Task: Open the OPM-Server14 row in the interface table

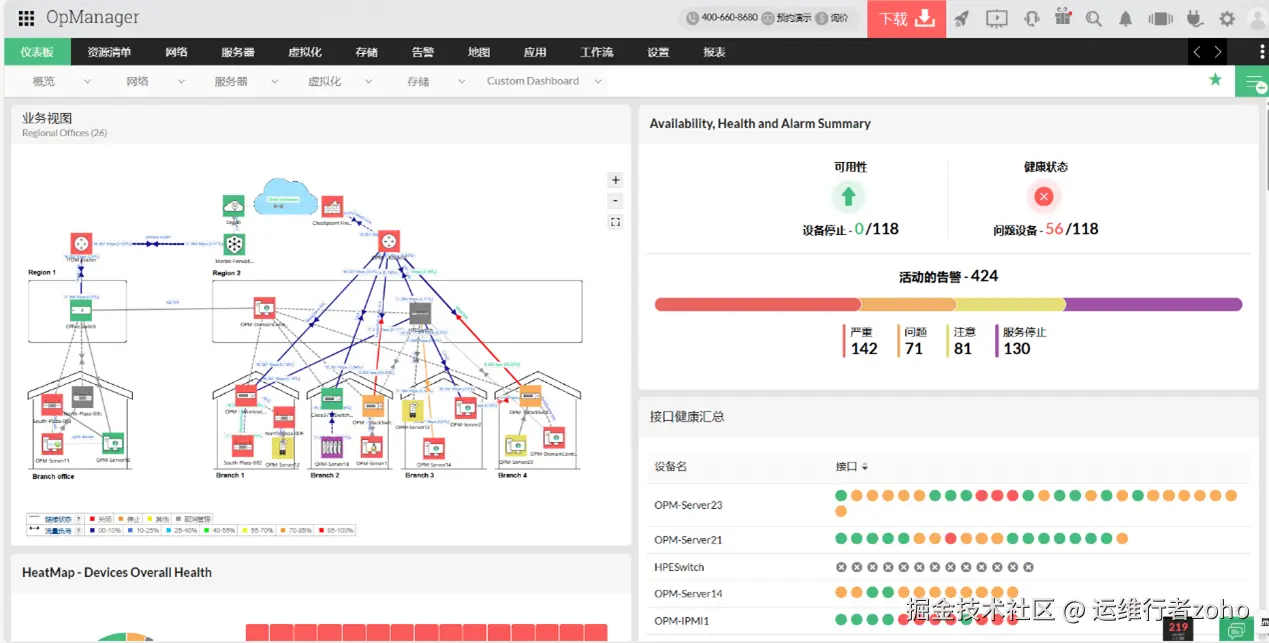Action: point(948,594)
